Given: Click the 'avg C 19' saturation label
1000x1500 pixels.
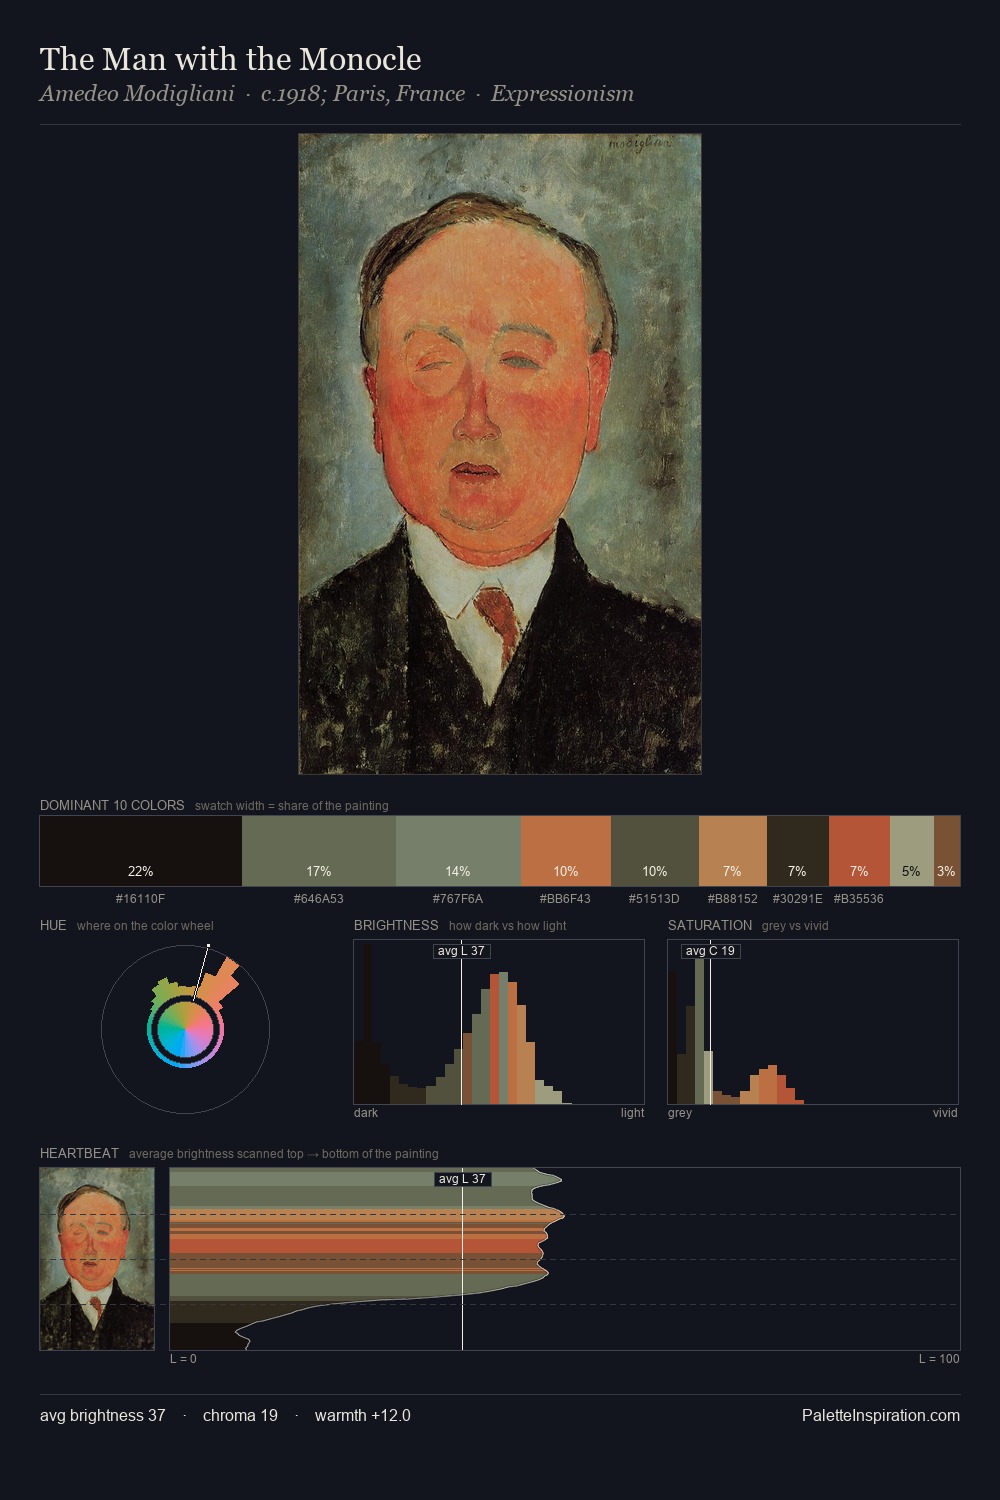Looking at the screenshot, I should click(x=710, y=951).
